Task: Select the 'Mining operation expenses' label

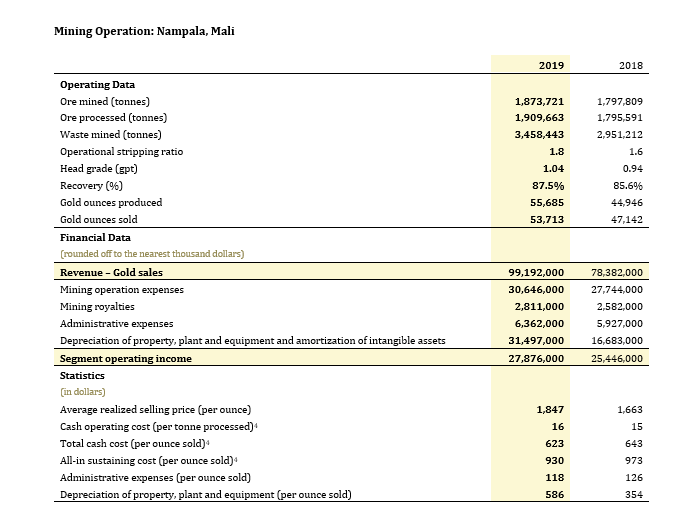Action: tap(122, 290)
